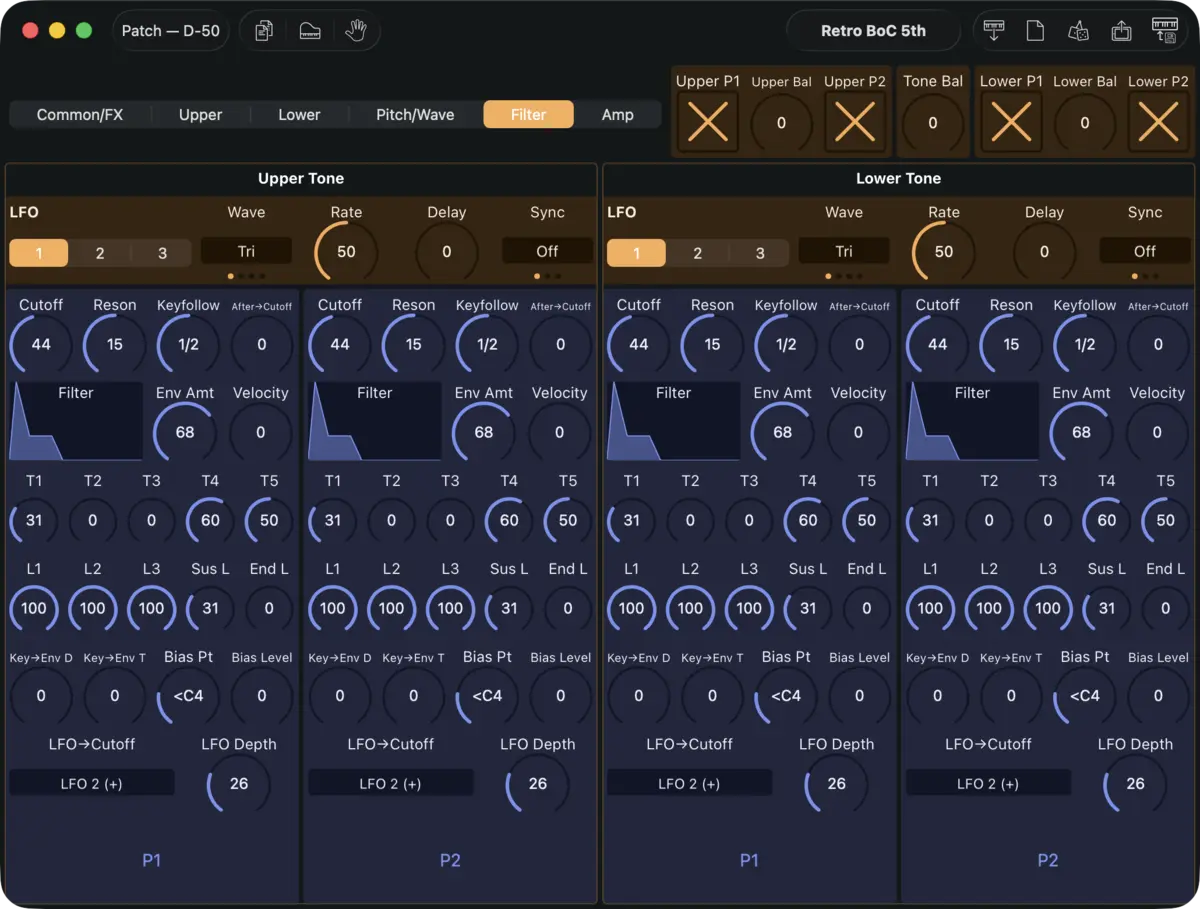Click the dice randomize icon
The width and height of the screenshot is (1200, 909).
(1078, 31)
